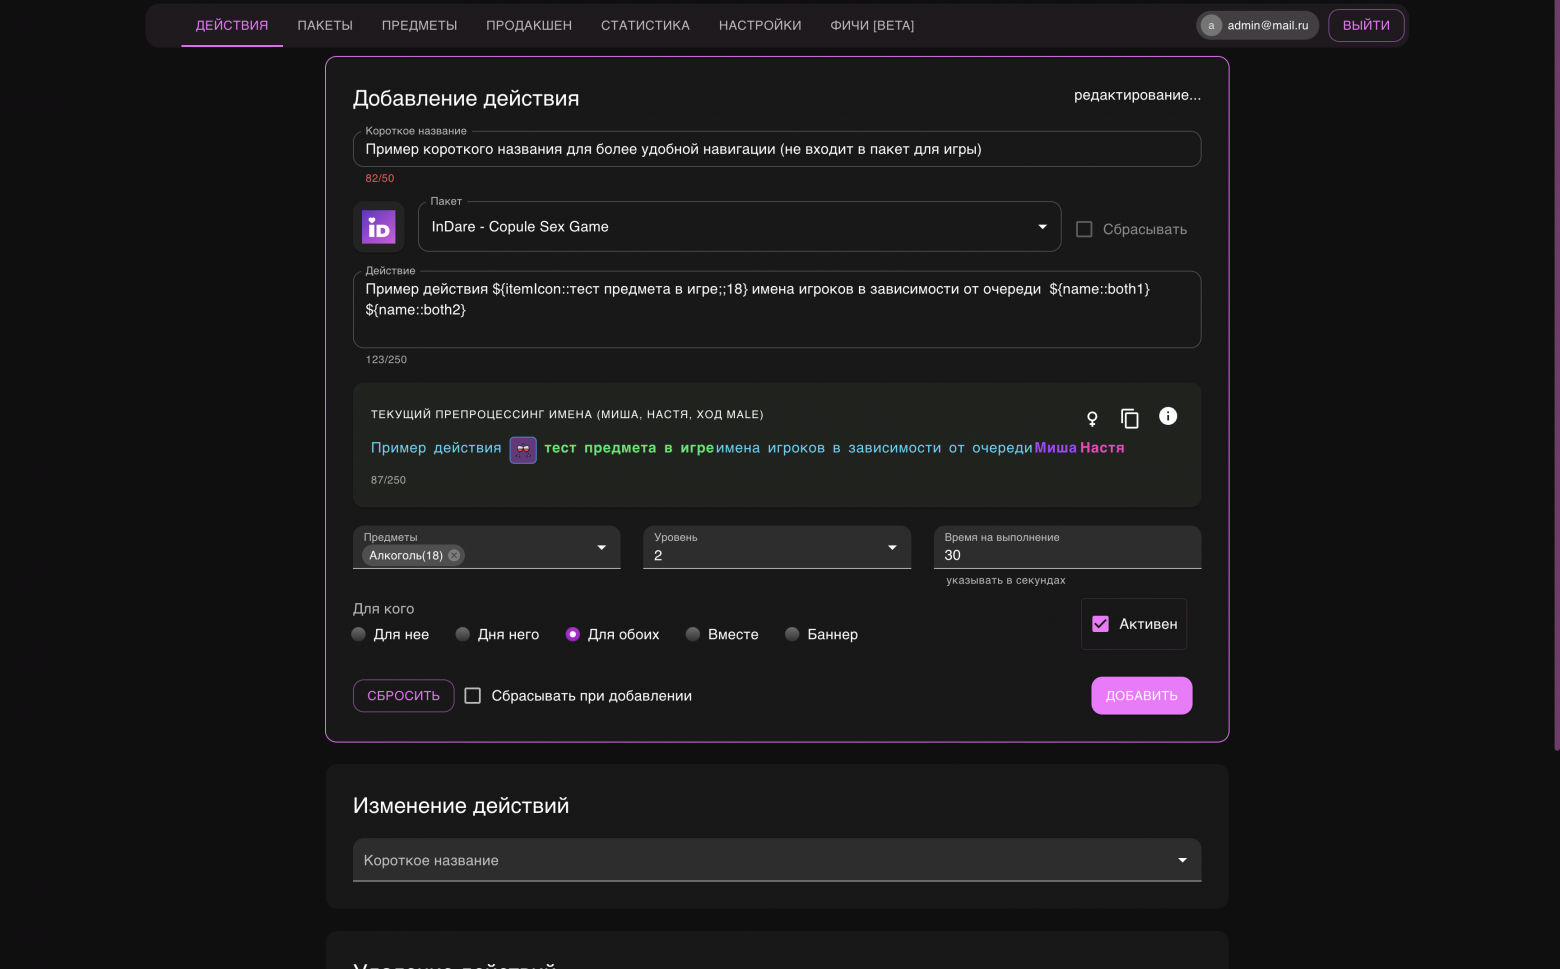This screenshot has width=1560, height=969.
Task: Click the Время на выполнение field
Action: point(1067,547)
